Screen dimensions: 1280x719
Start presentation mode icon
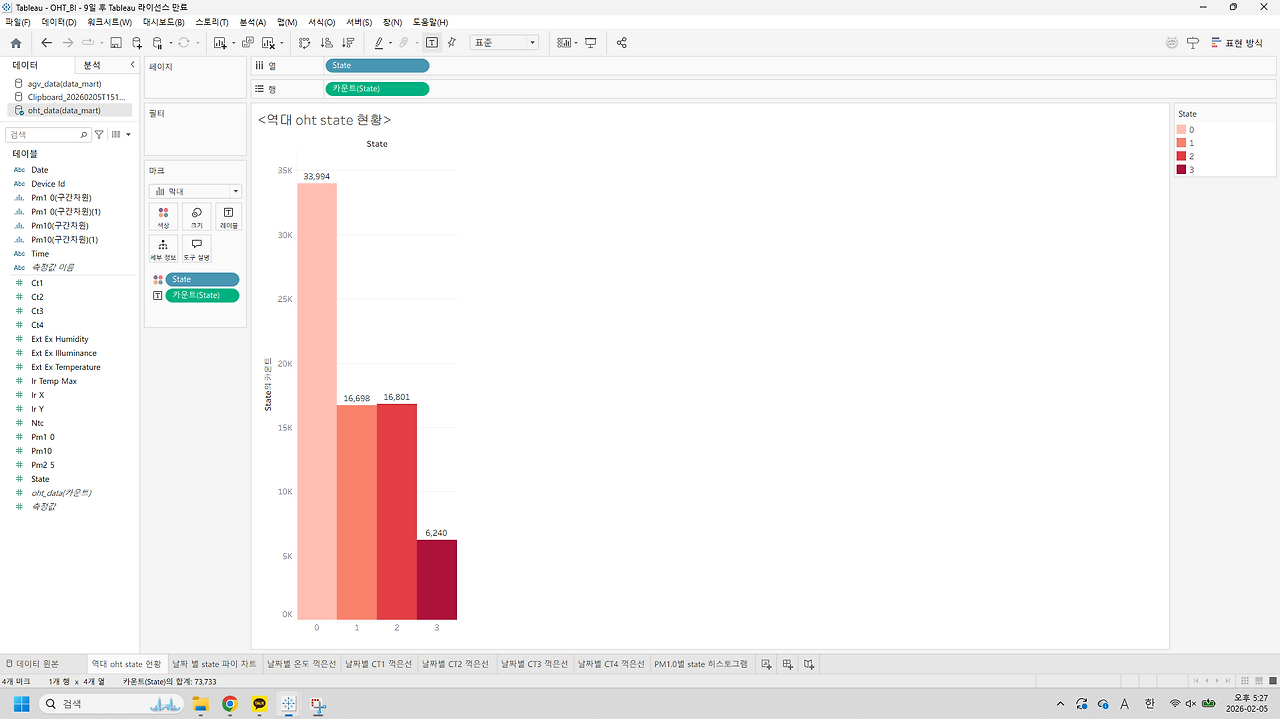tap(591, 43)
